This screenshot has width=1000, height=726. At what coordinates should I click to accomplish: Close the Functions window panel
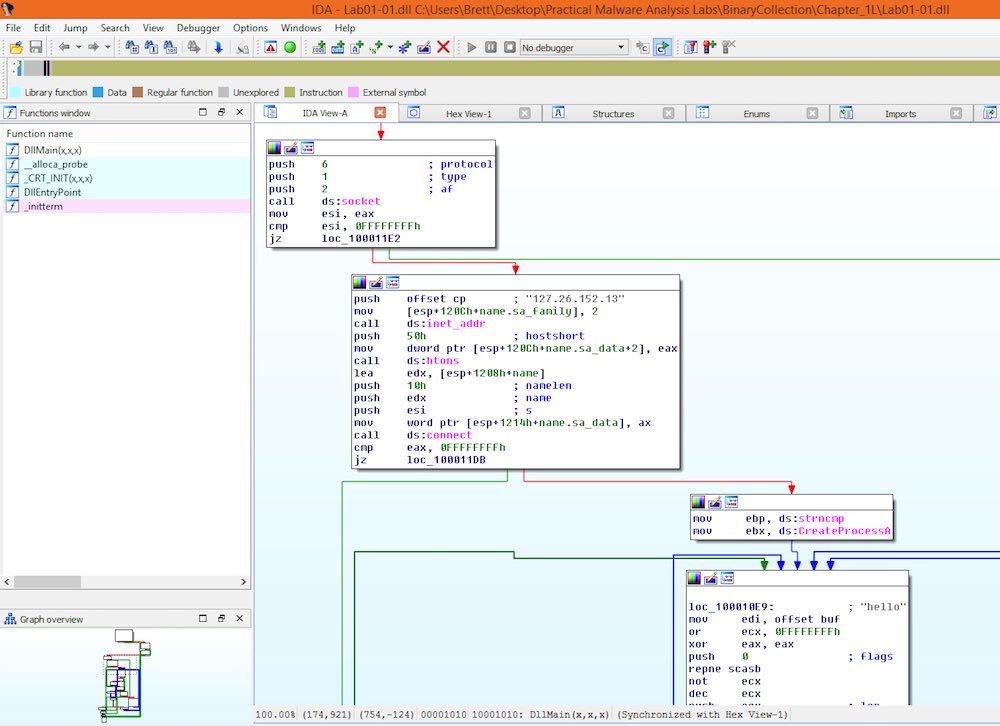(240, 112)
